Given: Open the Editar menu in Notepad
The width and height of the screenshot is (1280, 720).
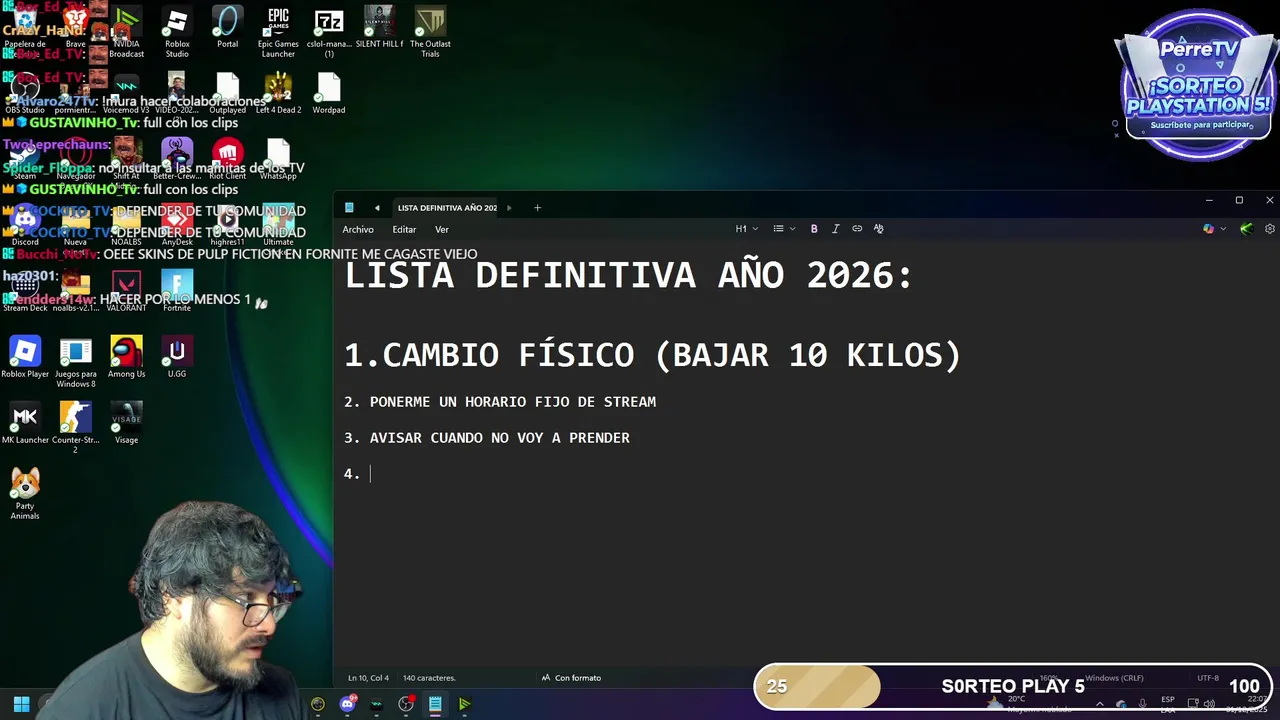Looking at the screenshot, I should [404, 229].
